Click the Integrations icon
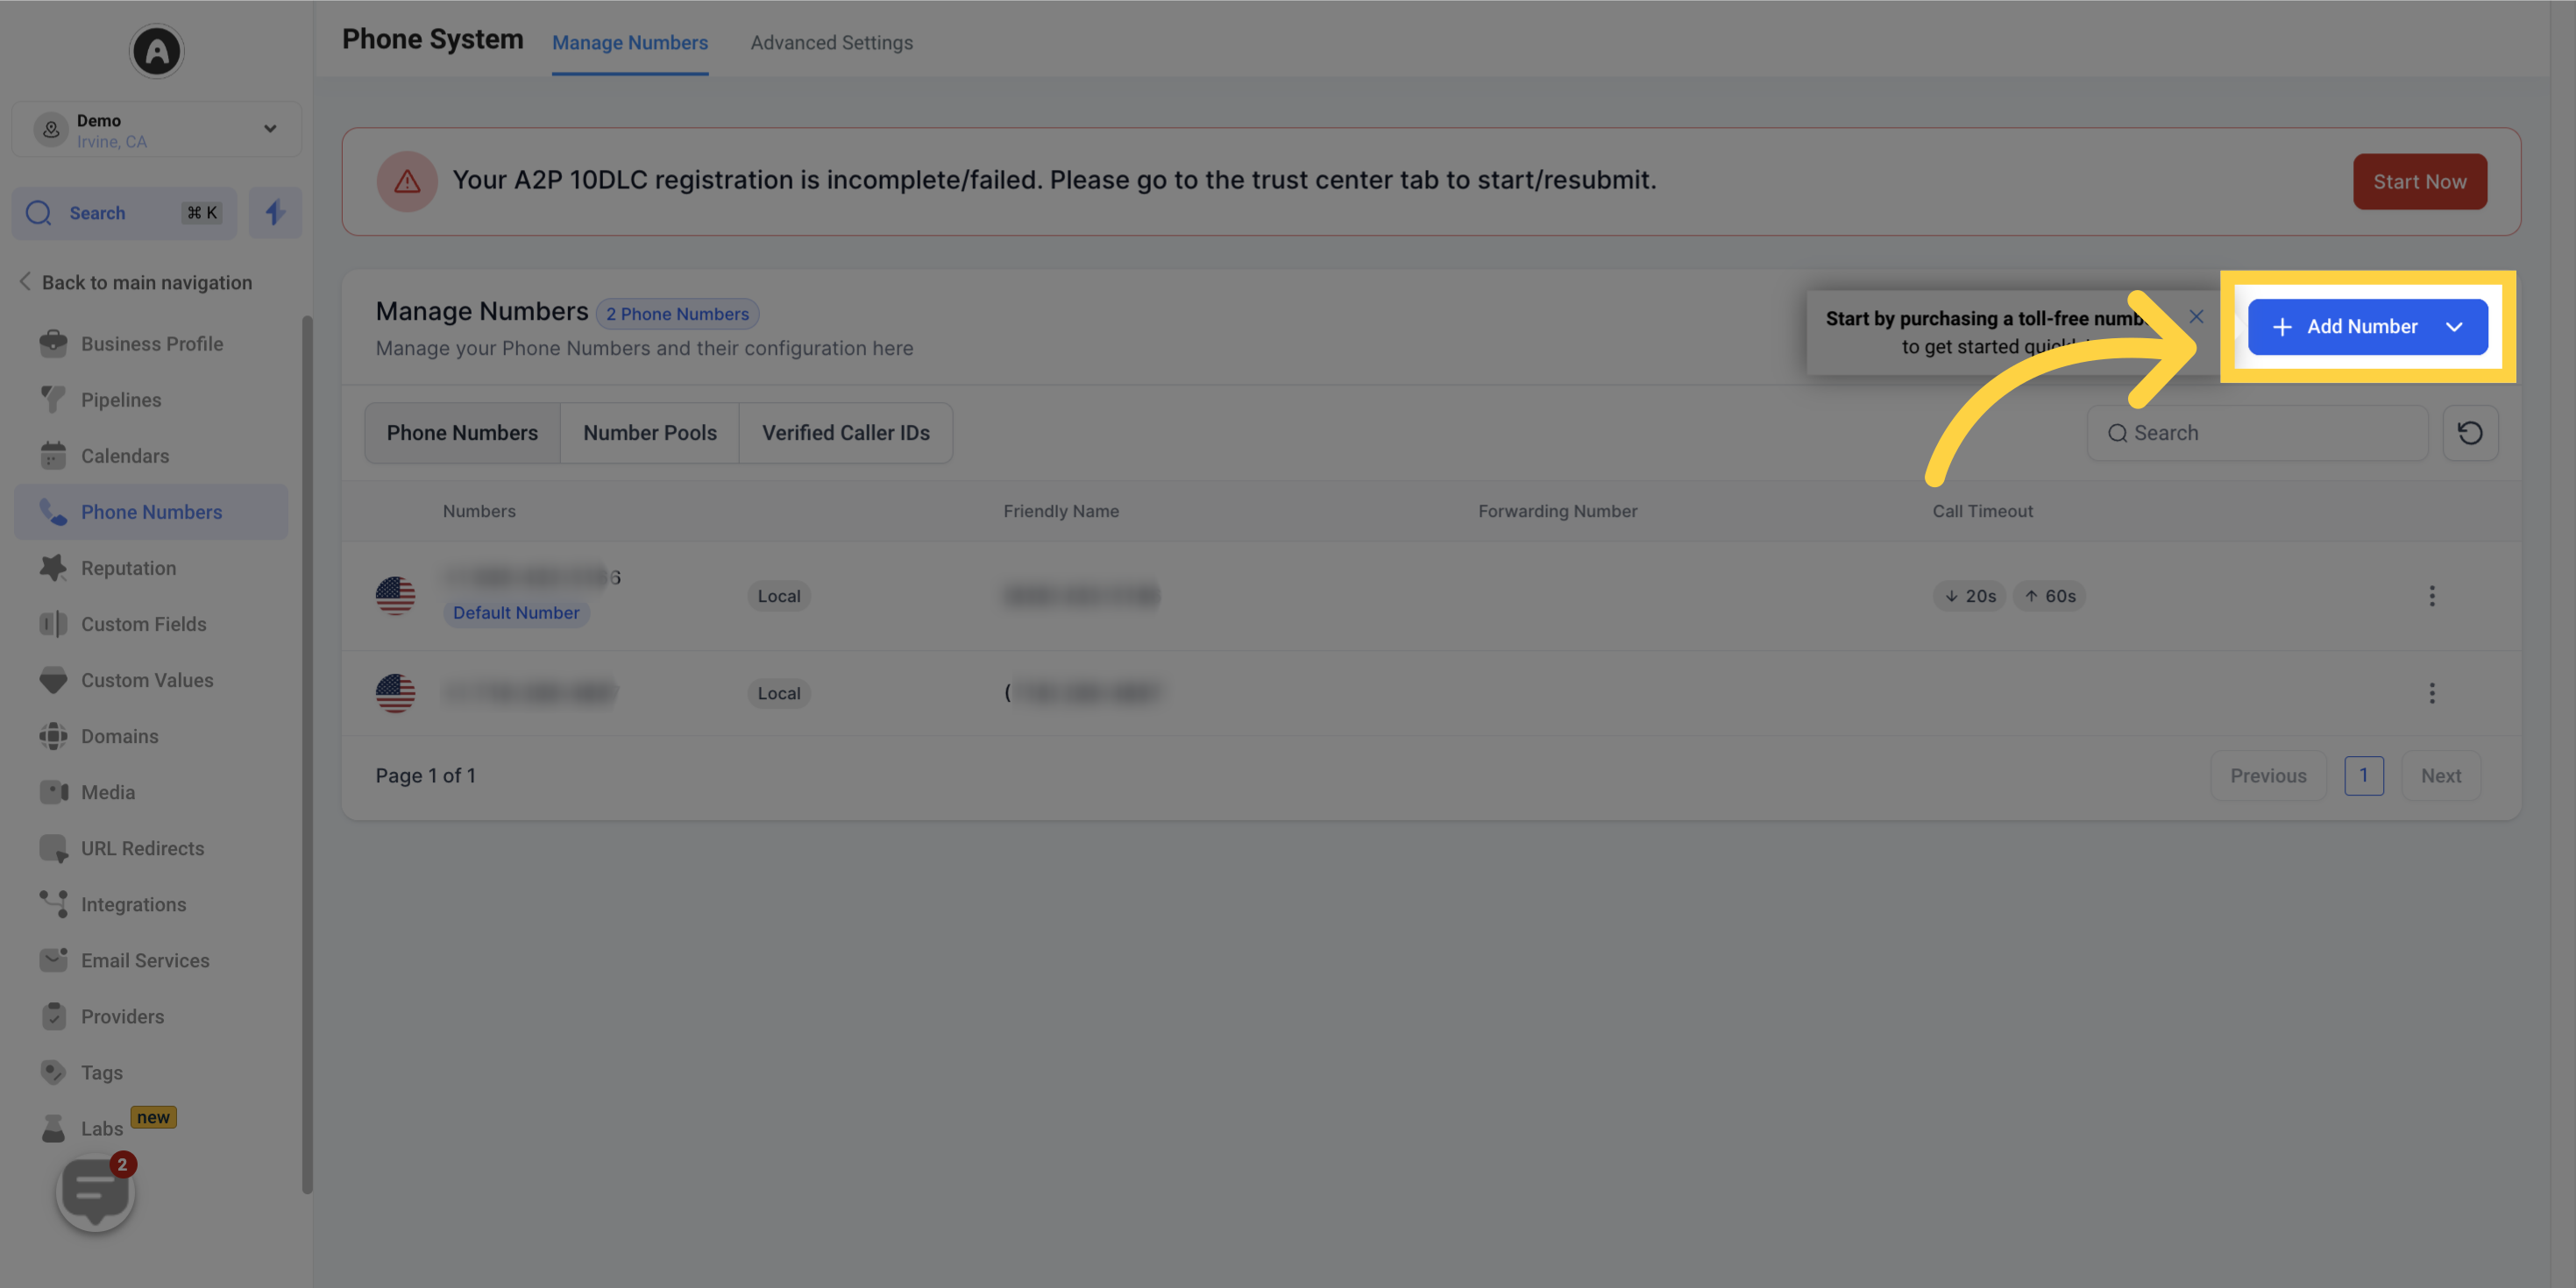Viewport: 2576px width, 1288px height. point(53,904)
